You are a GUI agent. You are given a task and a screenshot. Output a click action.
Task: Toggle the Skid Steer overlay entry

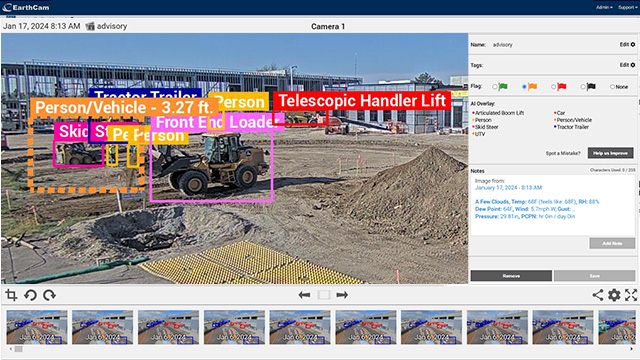click(x=485, y=127)
